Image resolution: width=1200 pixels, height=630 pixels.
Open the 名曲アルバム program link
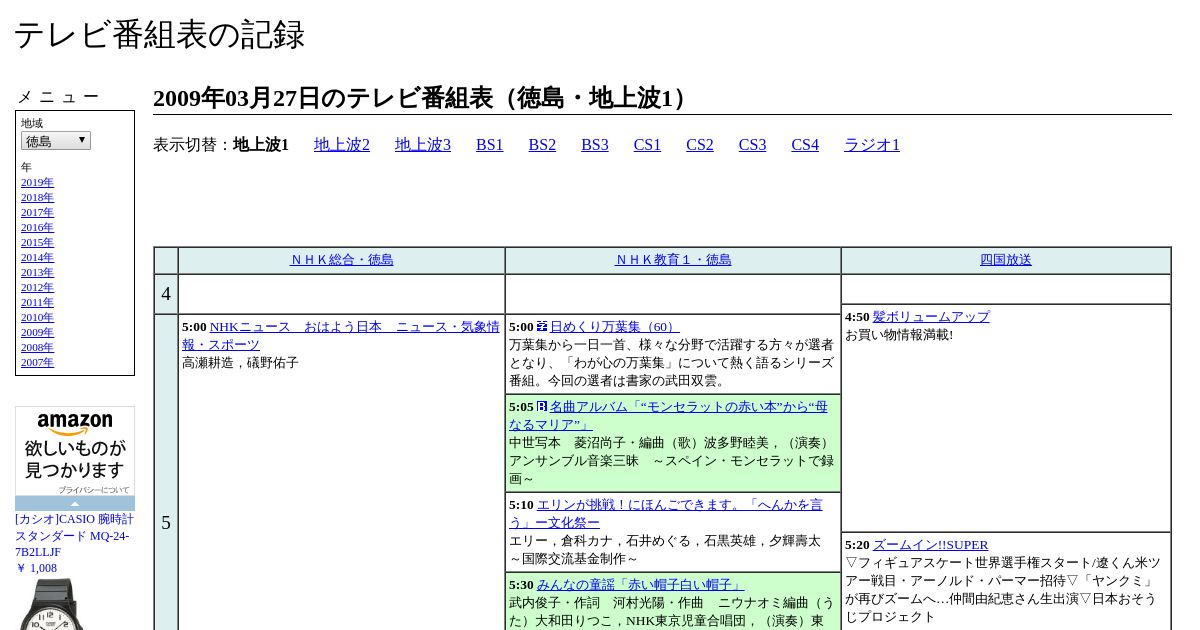point(668,416)
